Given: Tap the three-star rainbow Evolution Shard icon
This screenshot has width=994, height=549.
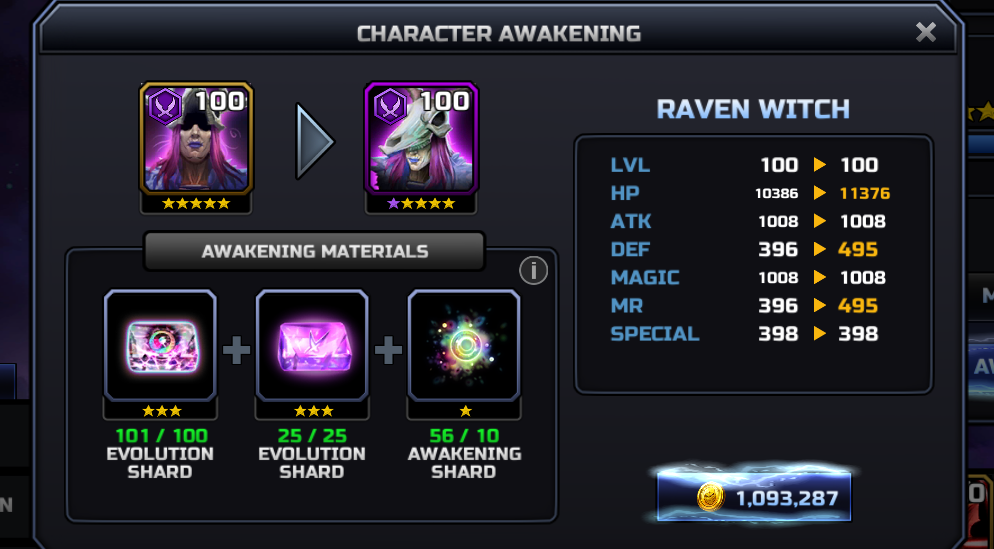Looking at the screenshot, I should point(160,346).
